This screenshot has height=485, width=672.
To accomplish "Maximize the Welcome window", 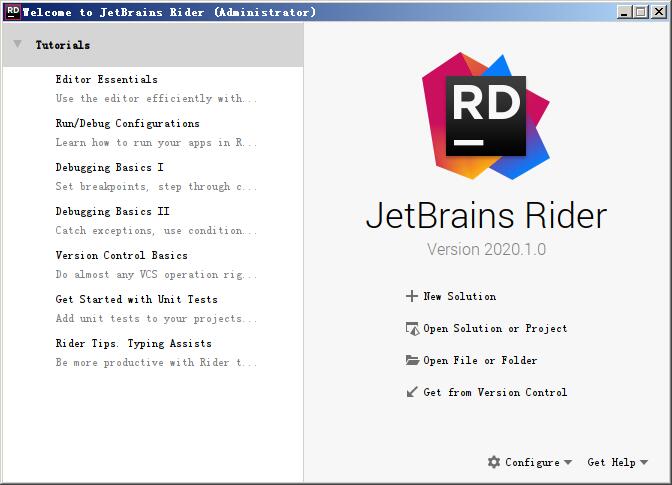I will [641, 12].
